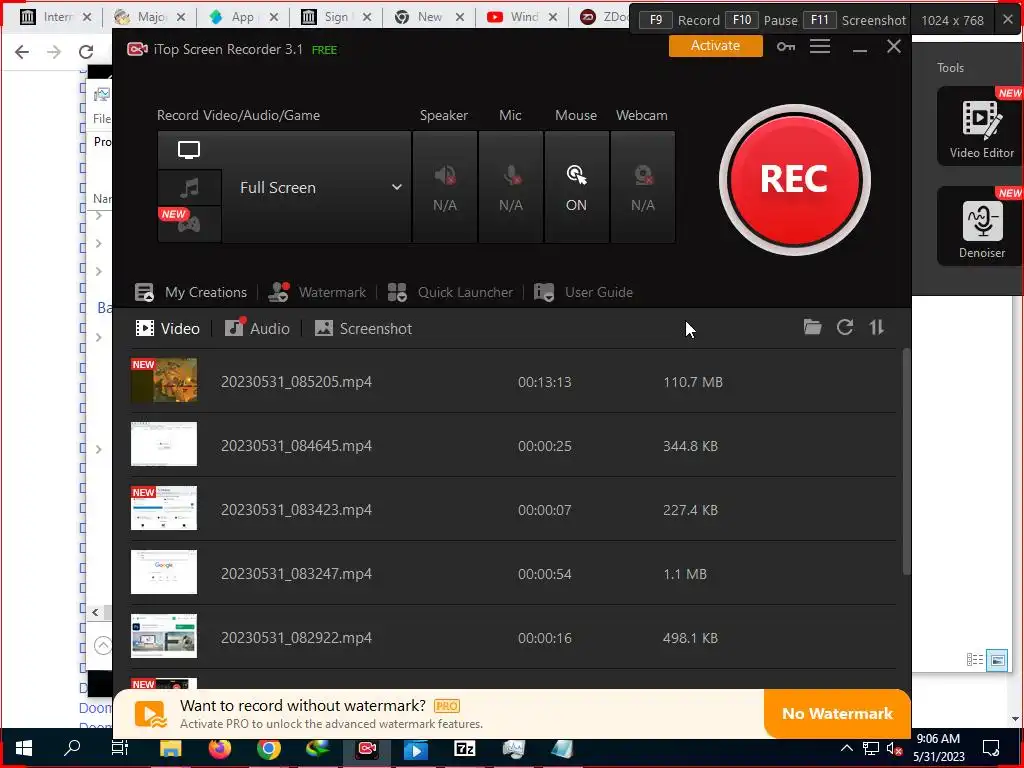Refresh the recordings list
The image size is (1024, 768).
(x=845, y=327)
